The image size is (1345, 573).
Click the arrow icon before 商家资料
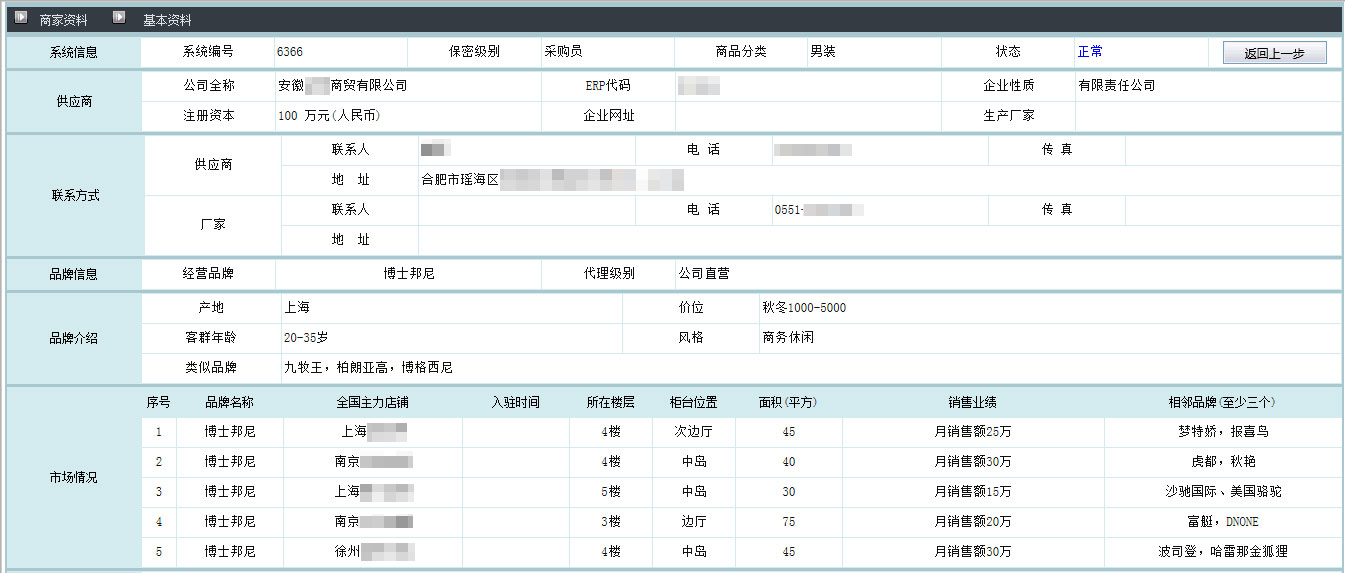(20, 18)
